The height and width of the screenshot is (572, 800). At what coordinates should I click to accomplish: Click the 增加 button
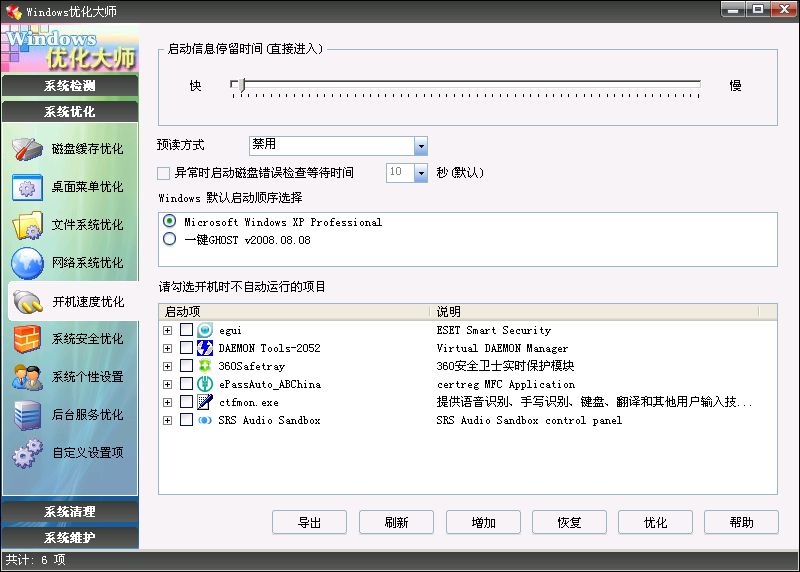(x=483, y=523)
